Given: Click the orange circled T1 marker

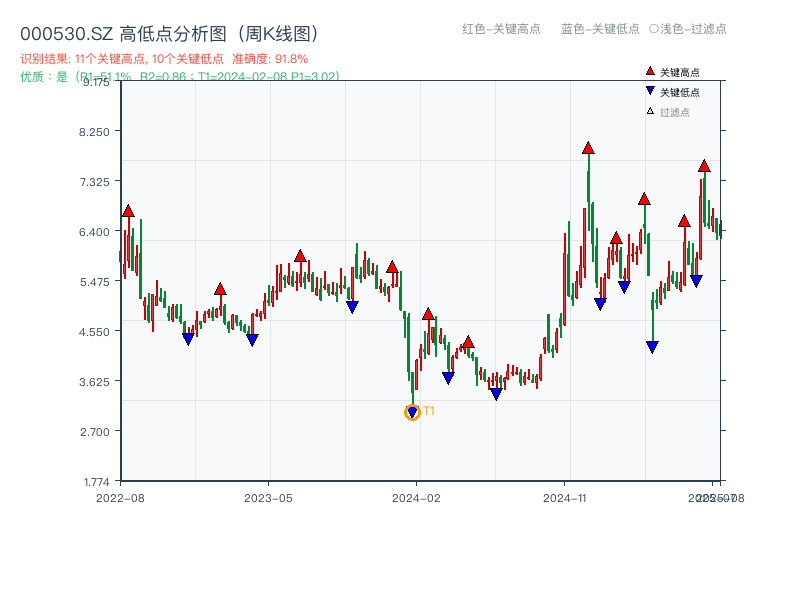Looking at the screenshot, I should [412, 411].
